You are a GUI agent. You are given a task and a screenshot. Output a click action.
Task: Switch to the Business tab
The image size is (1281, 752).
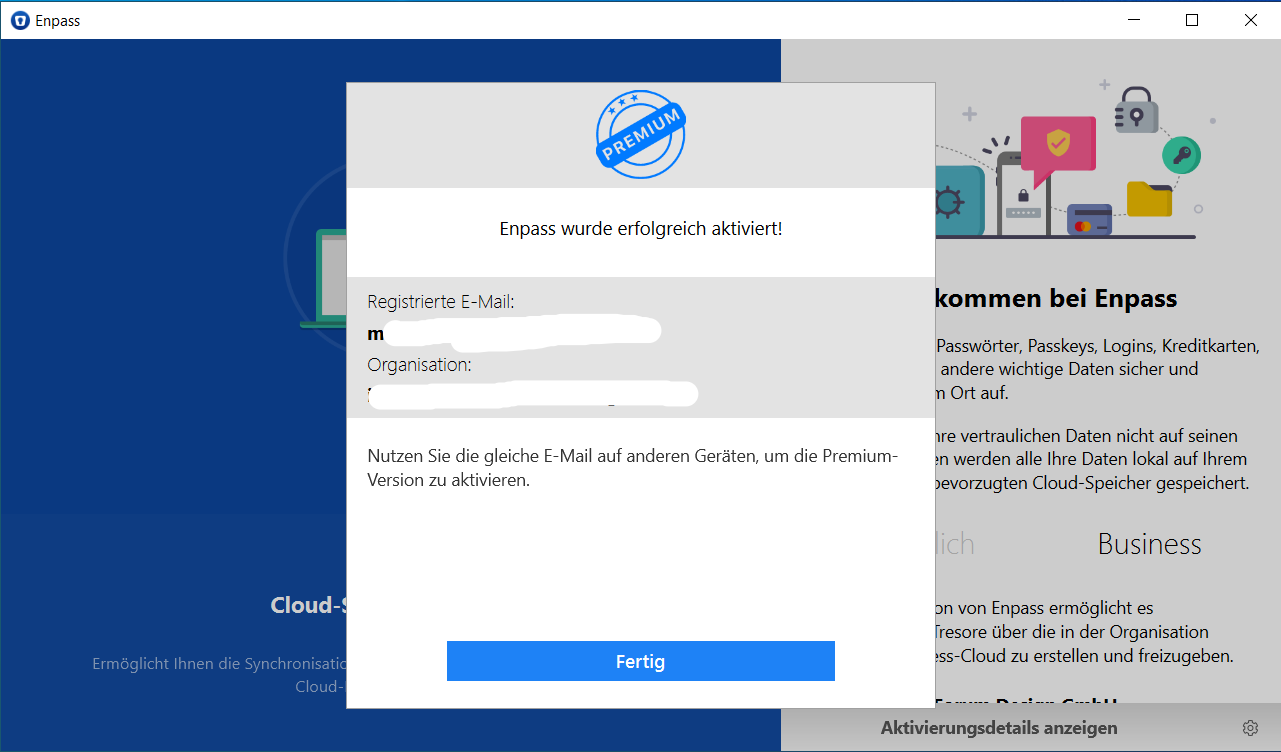1149,545
